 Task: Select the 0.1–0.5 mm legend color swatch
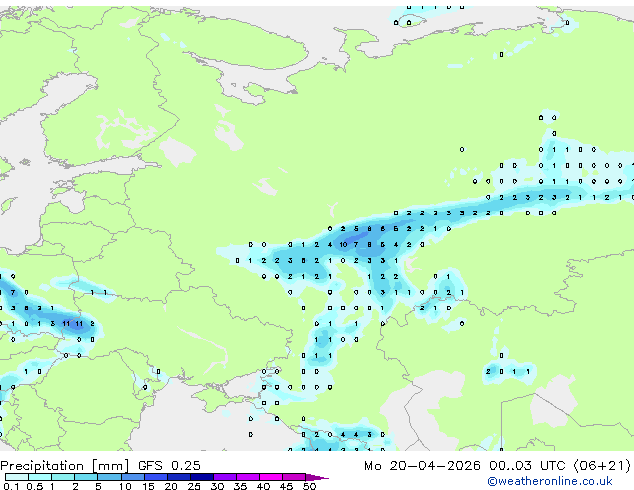(x=17, y=477)
